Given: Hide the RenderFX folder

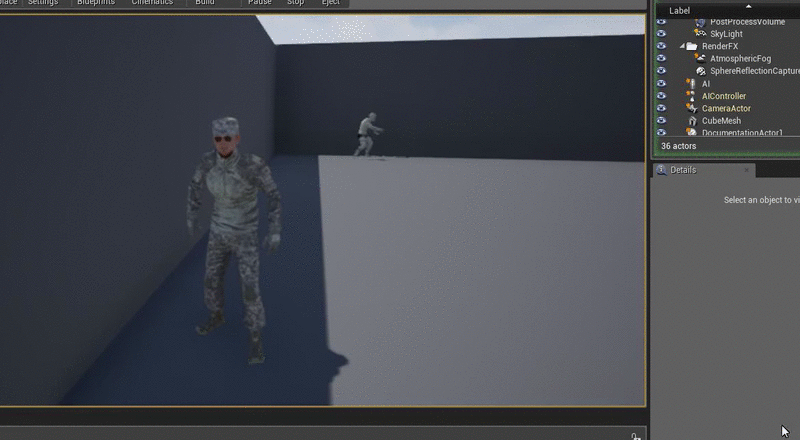Looking at the screenshot, I should pyautogui.click(x=661, y=46).
